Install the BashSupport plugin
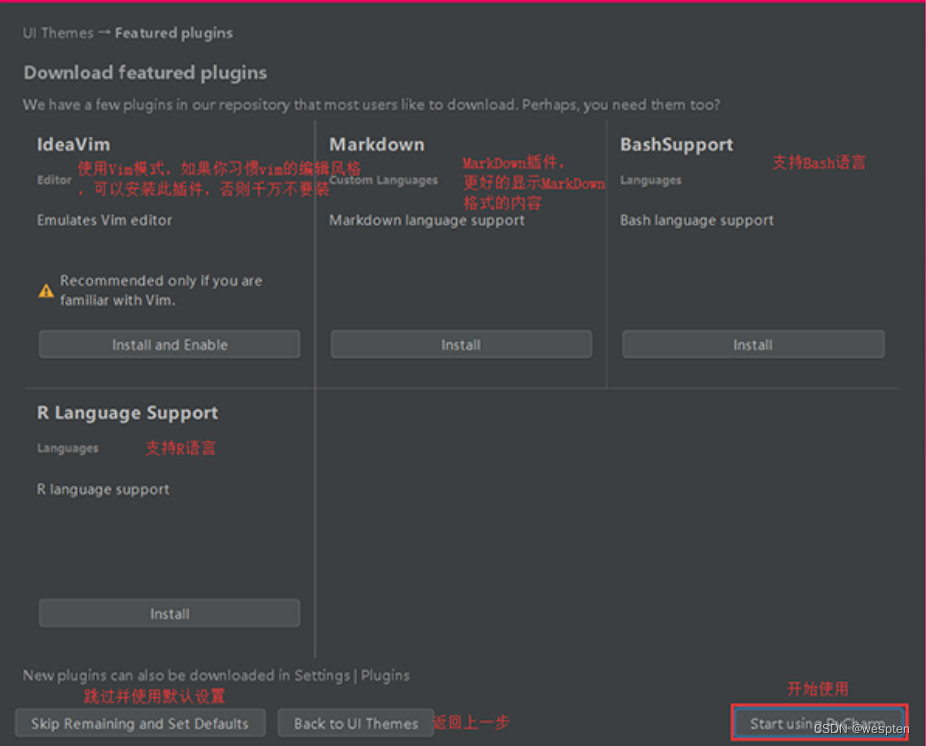The image size is (926, 746). click(753, 344)
